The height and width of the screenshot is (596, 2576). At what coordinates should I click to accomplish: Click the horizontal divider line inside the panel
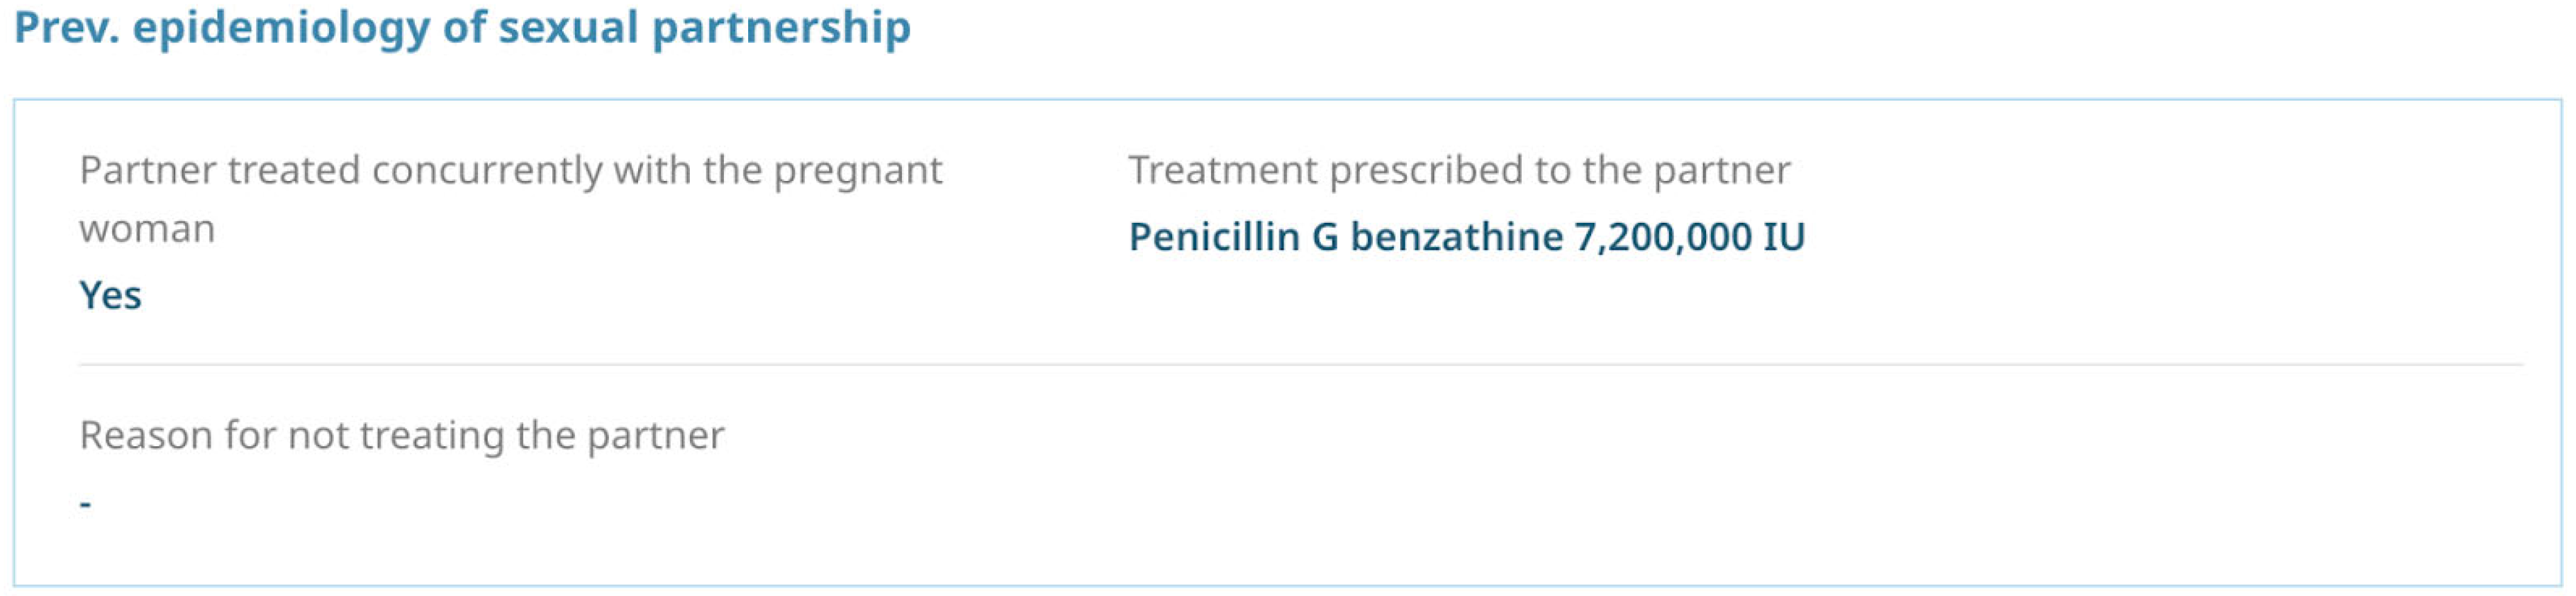[x=1300, y=365]
